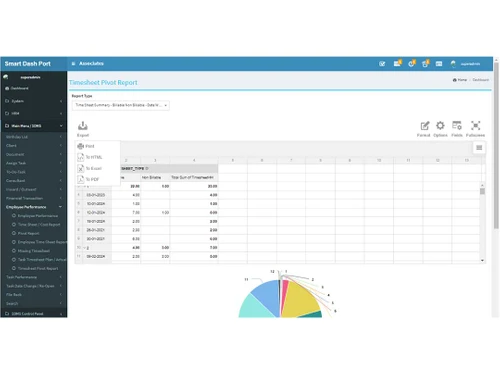Click the Home breadcrumb icon

(454, 80)
